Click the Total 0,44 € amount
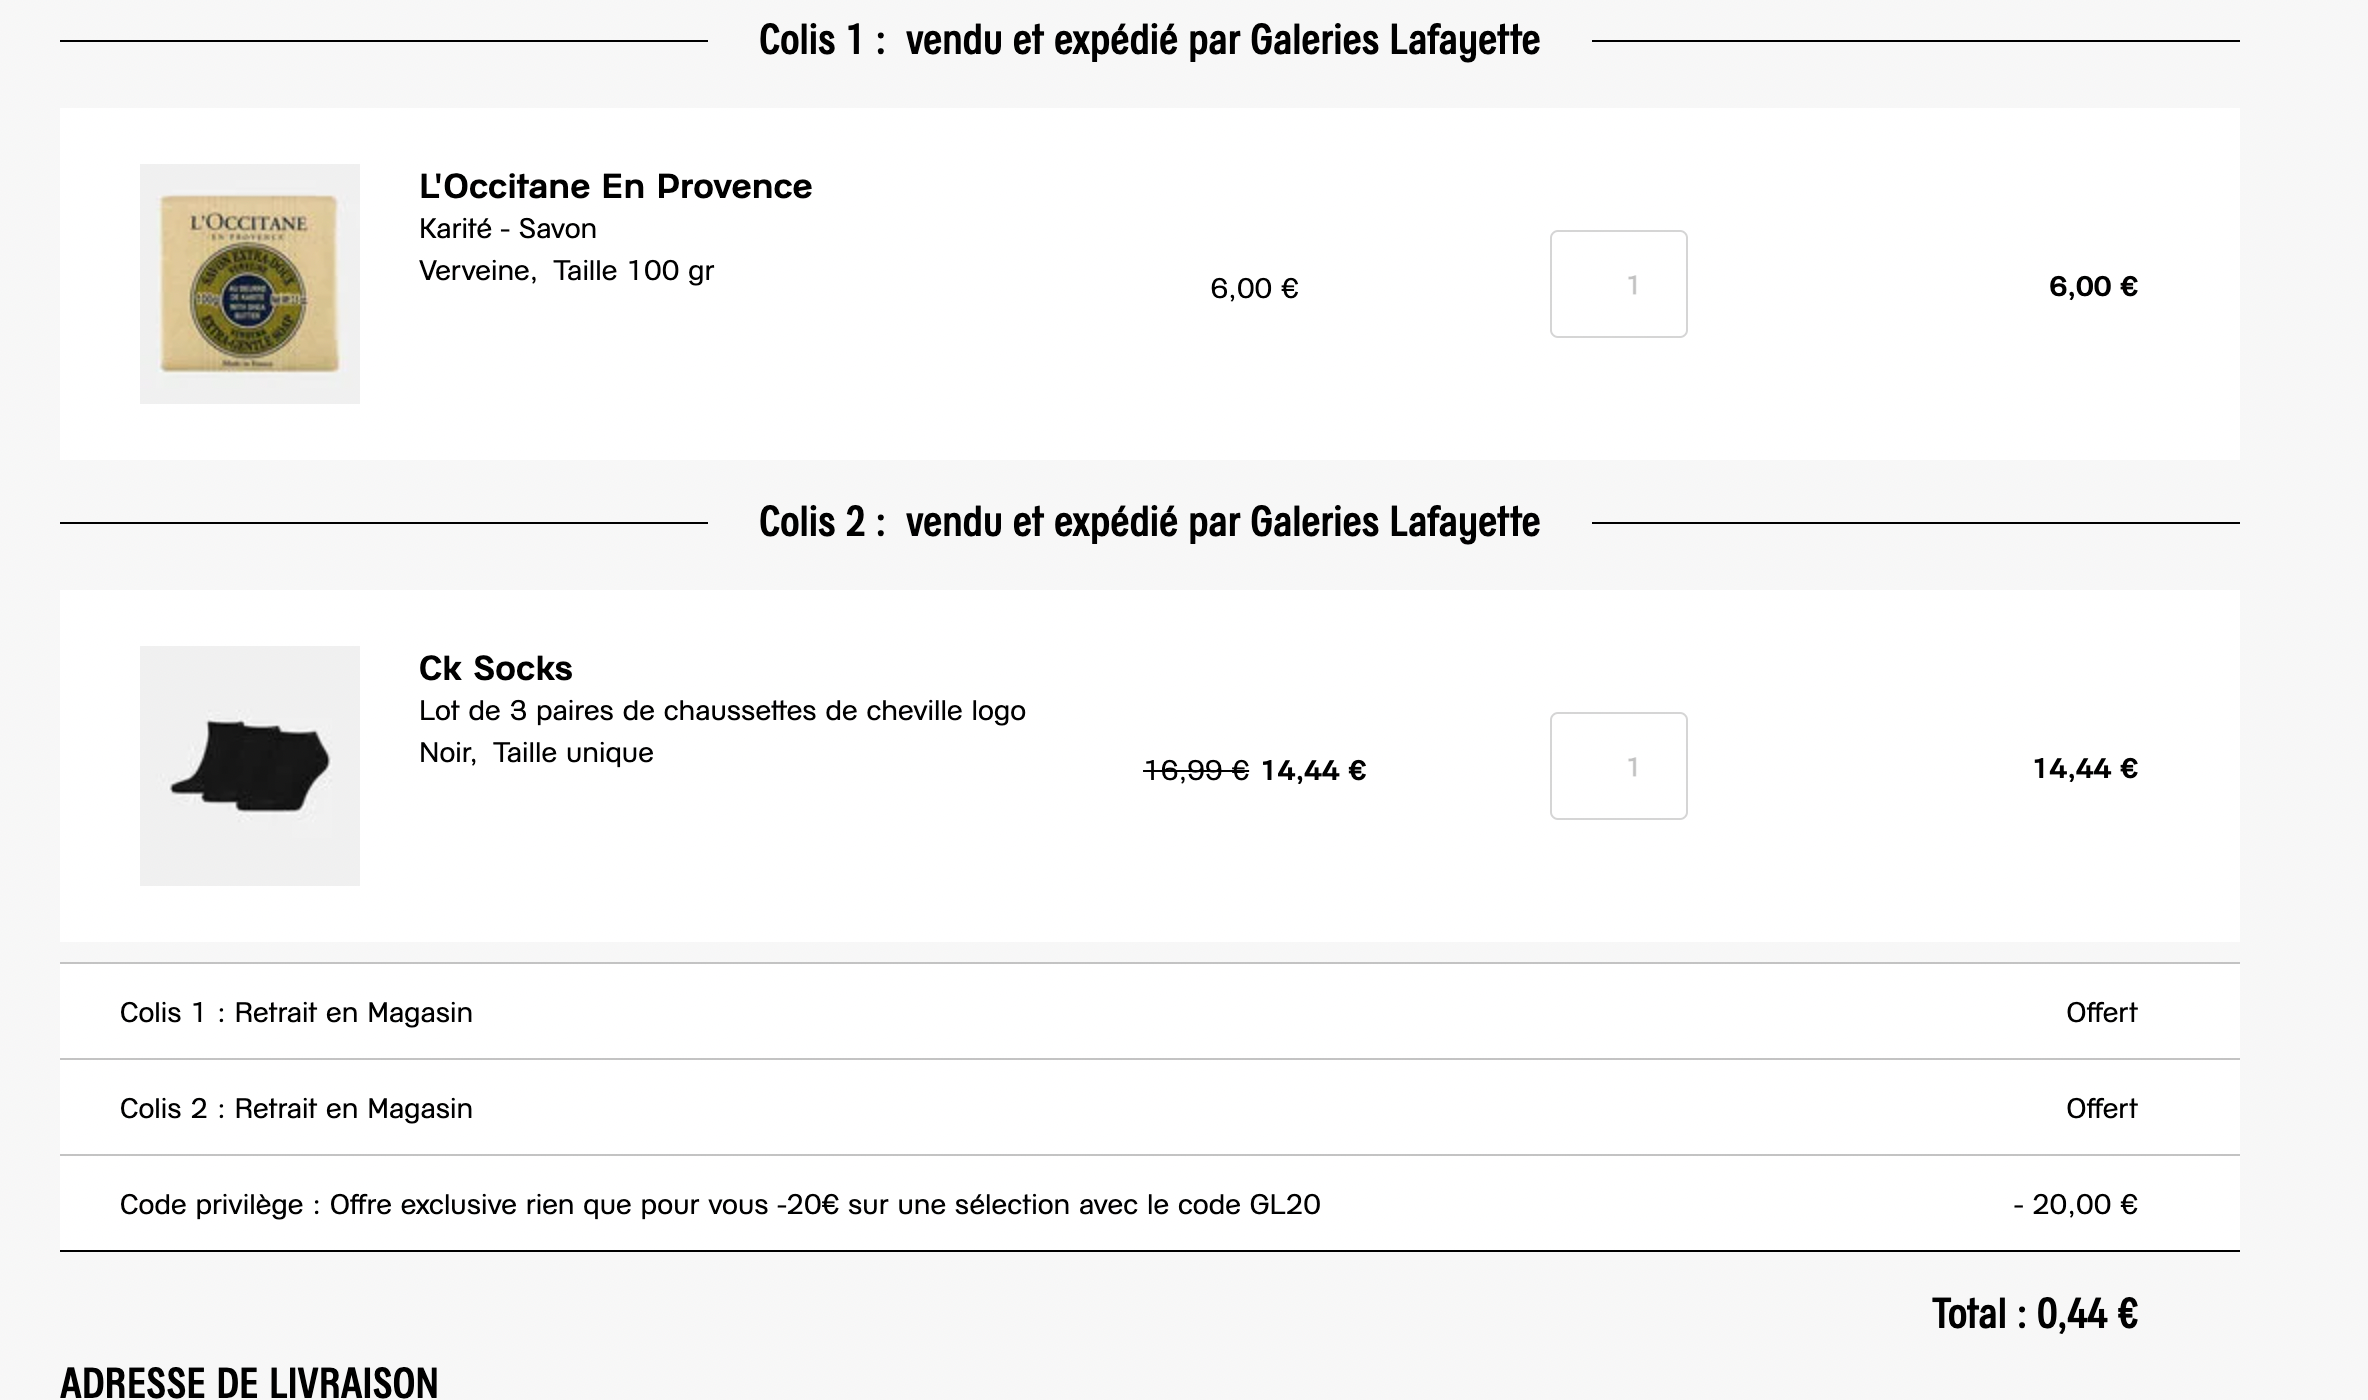Screen dimensions: 2368x1400 (2034, 1314)
